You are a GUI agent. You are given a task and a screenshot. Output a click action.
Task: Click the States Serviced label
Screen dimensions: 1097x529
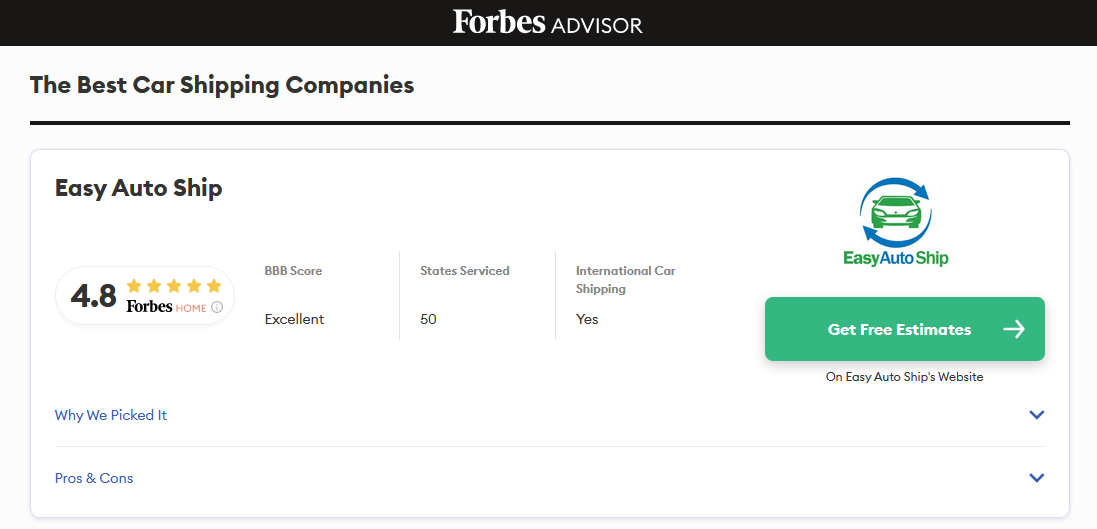464,271
